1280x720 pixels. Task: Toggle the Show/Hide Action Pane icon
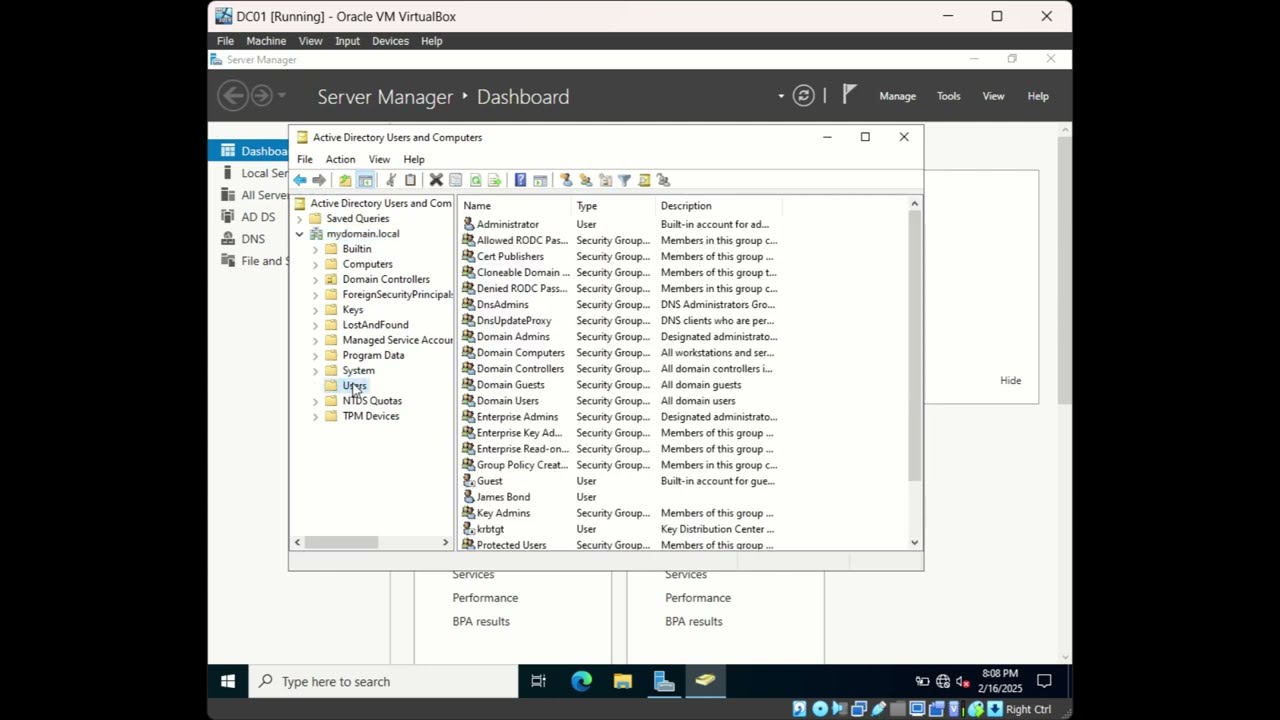tap(540, 180)
